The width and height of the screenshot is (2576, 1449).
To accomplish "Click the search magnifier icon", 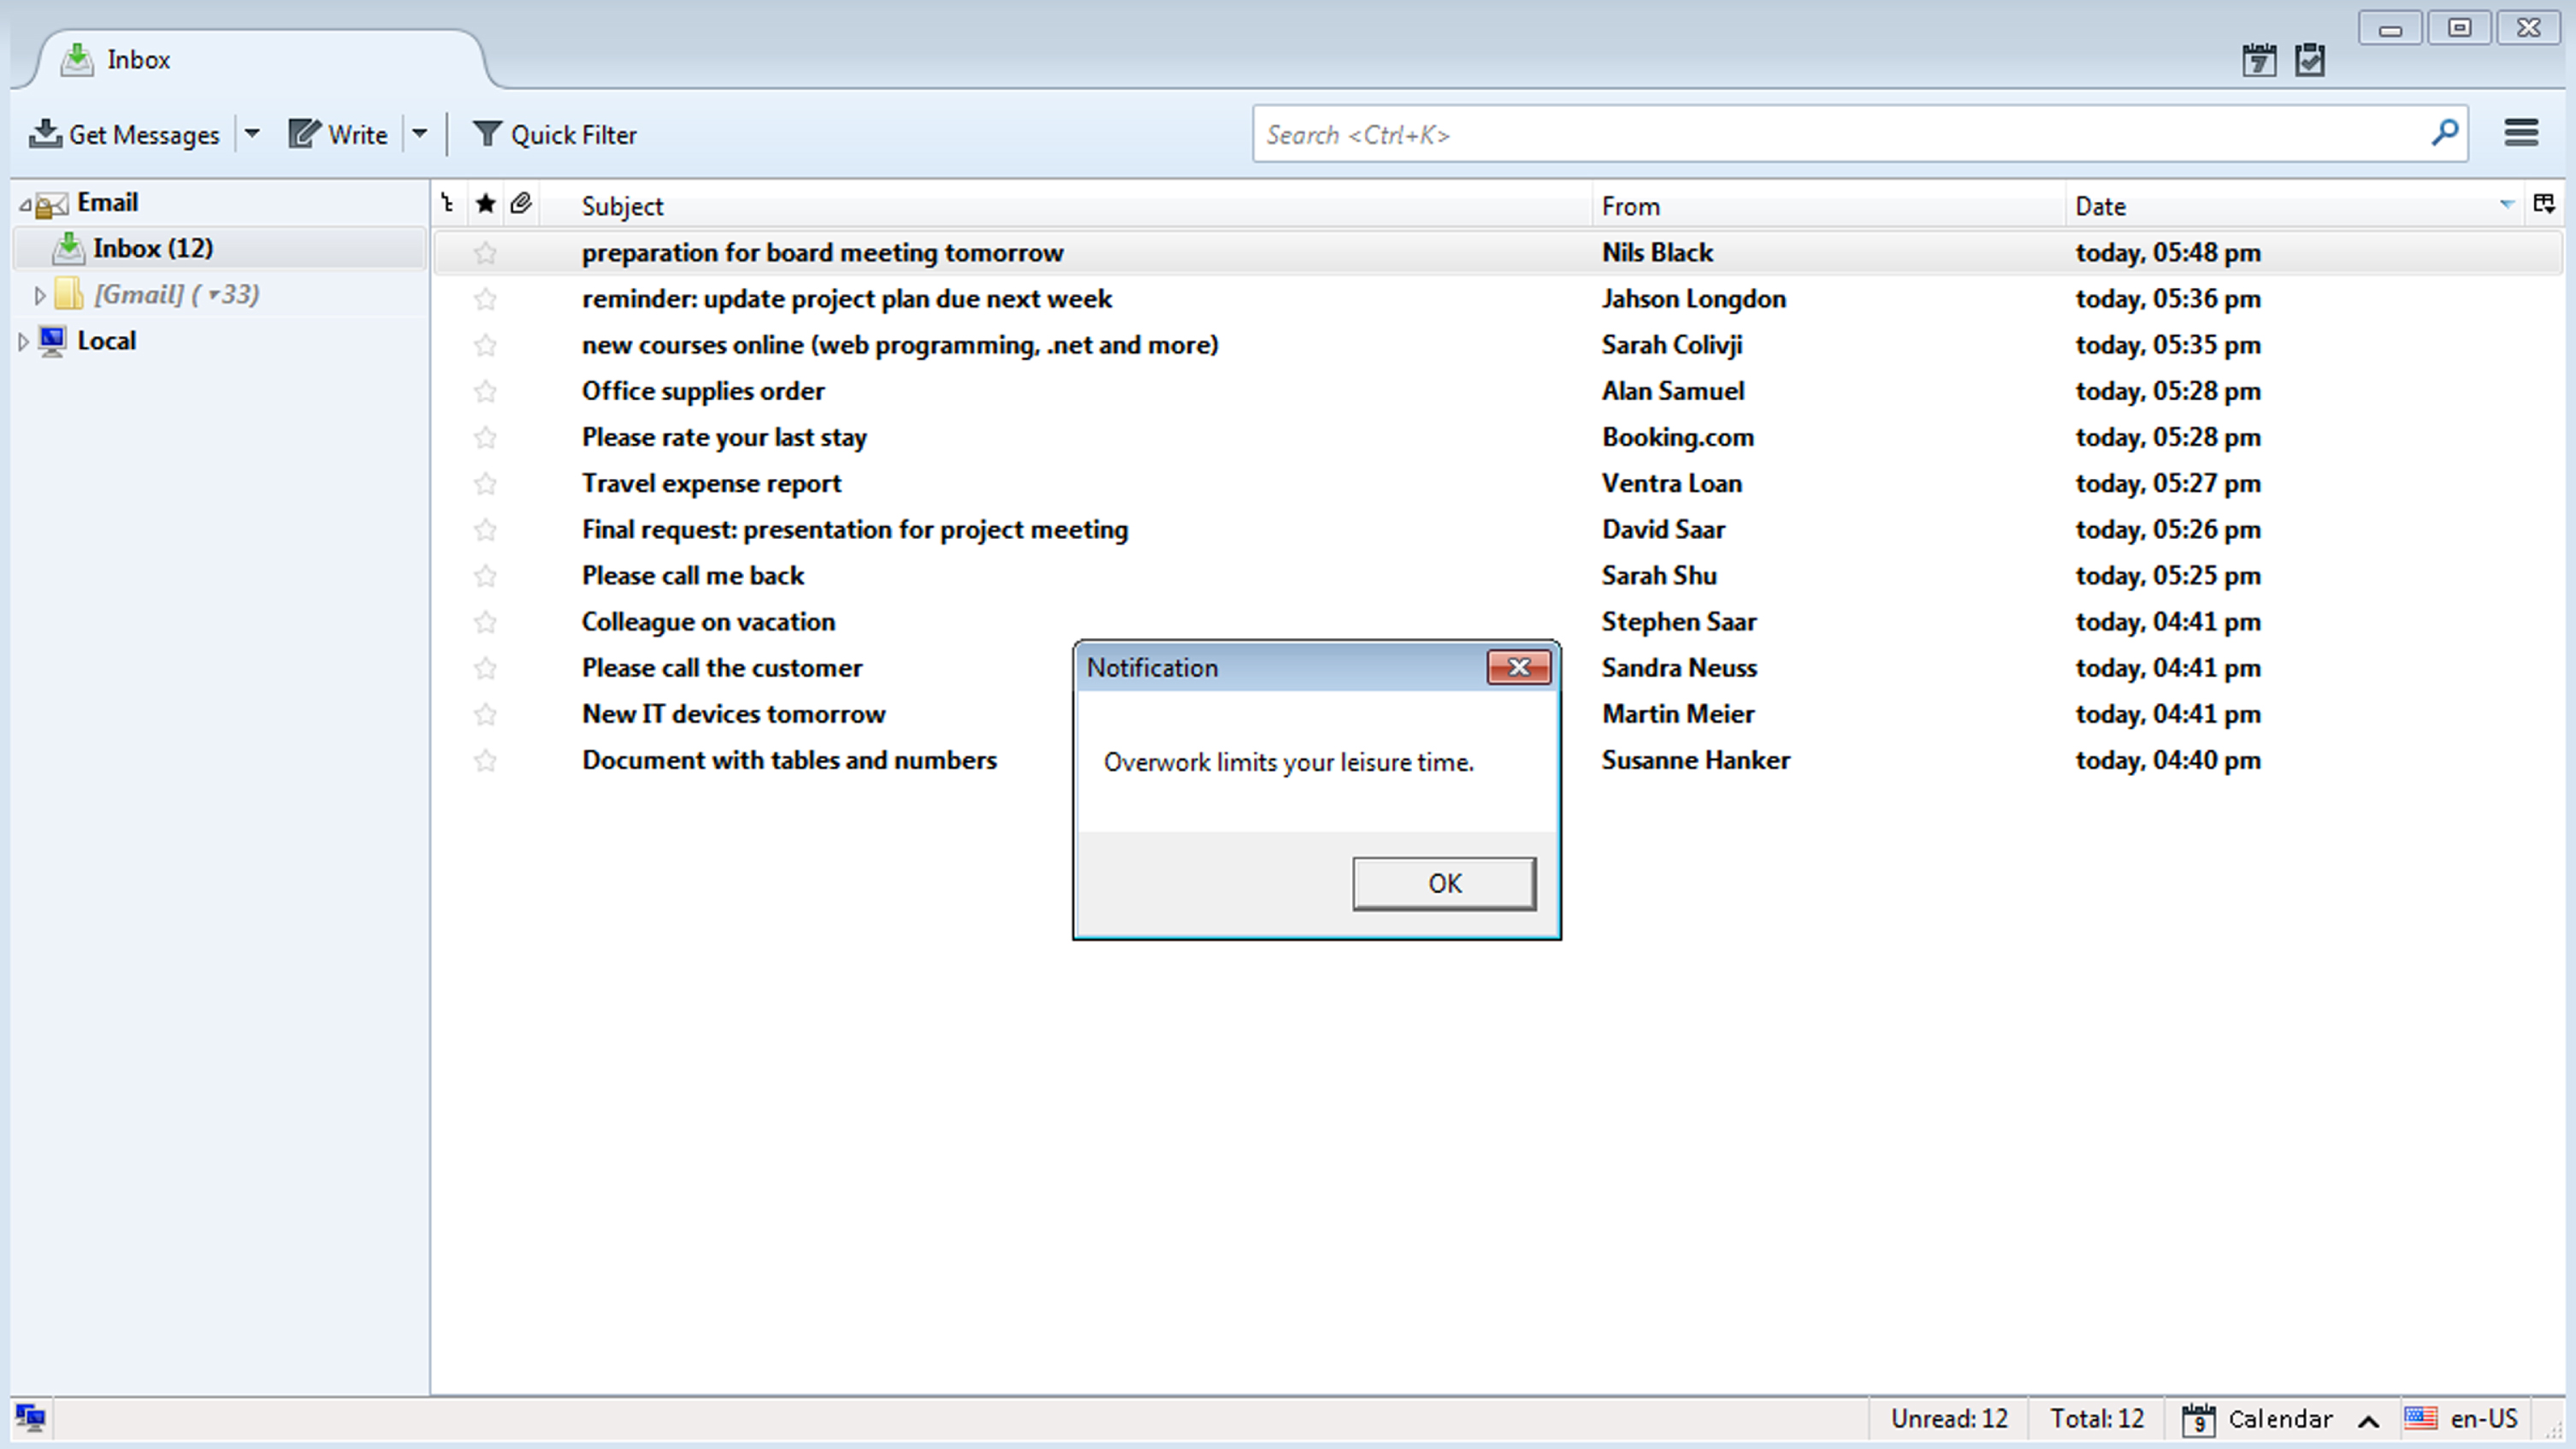I will click(x=2445, y=133).
